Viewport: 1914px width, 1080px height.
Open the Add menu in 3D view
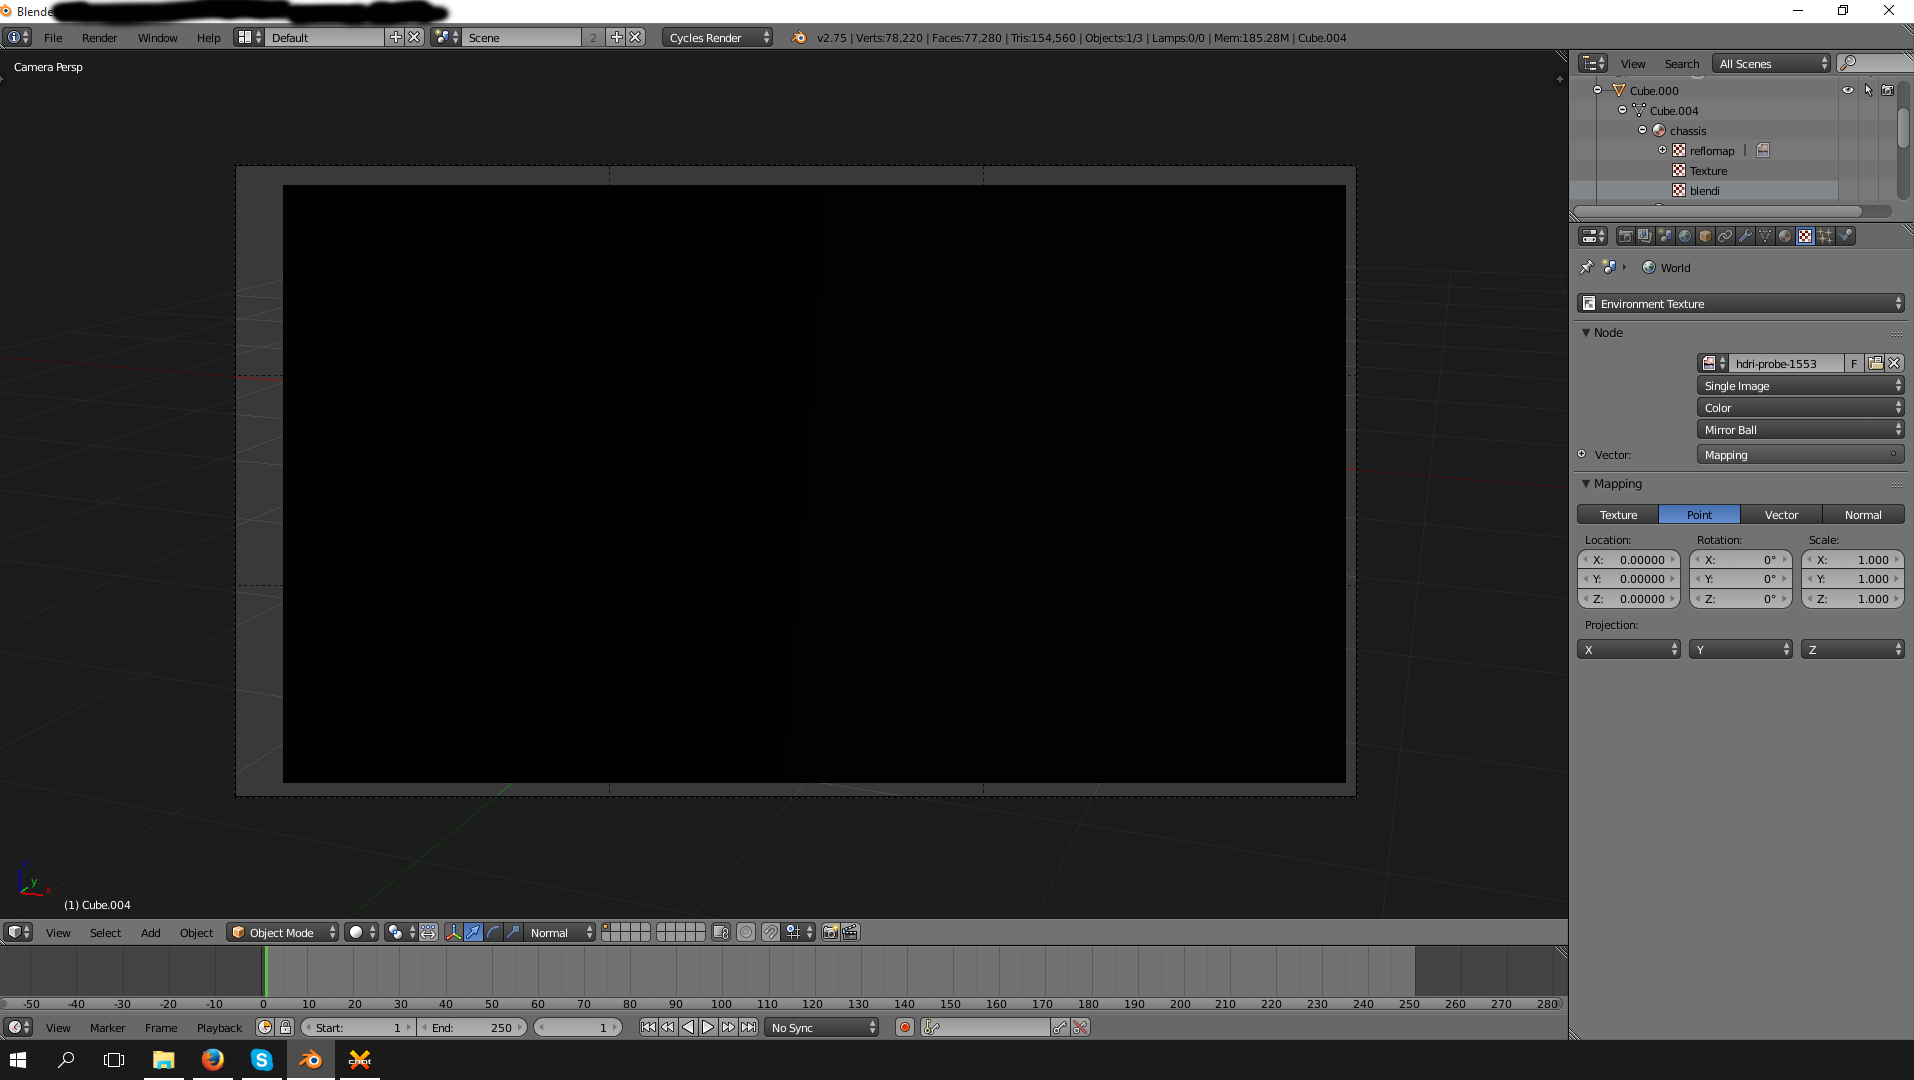150,932
